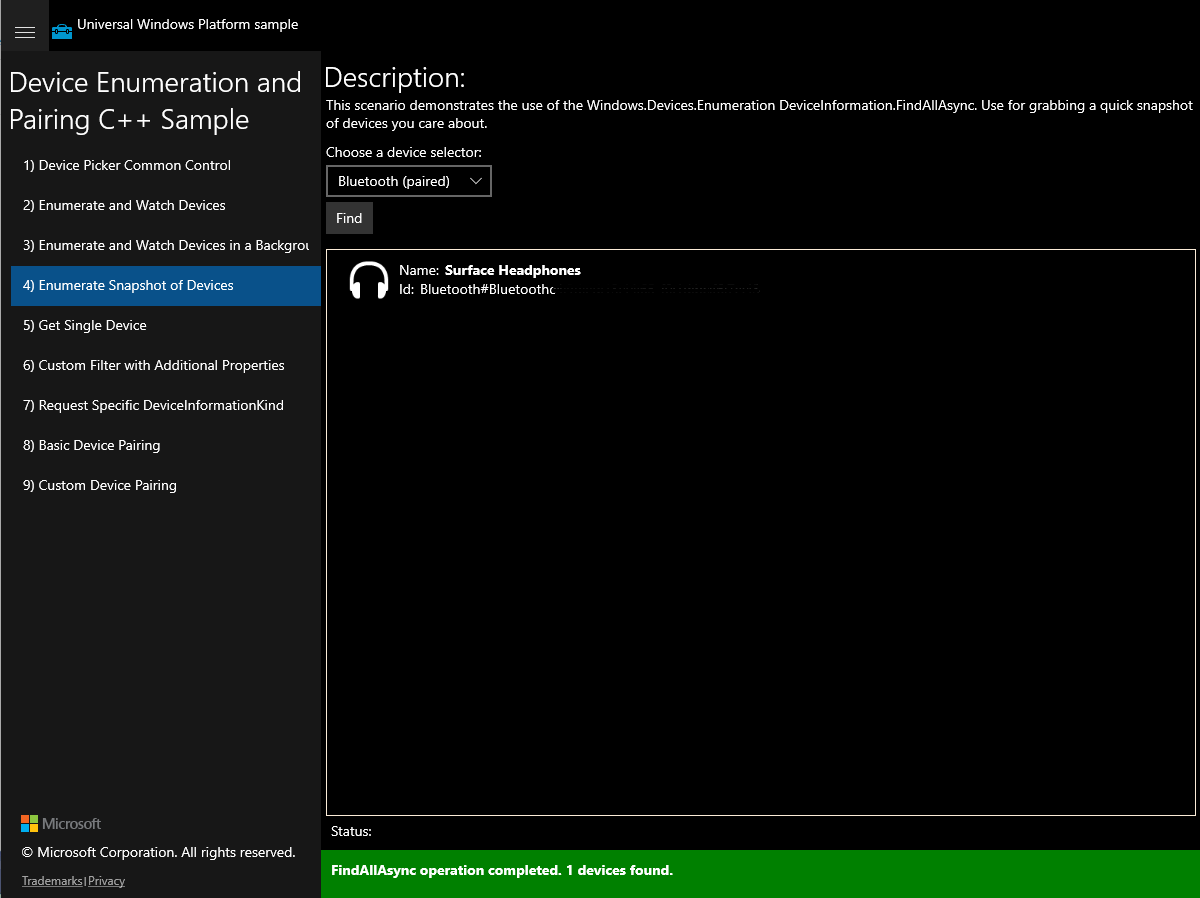Image resolution: width=1200 pixels, height=898 pixels.
Task: Select scenario 9 Custom Device Pairing
Action: tap(166, 486)
